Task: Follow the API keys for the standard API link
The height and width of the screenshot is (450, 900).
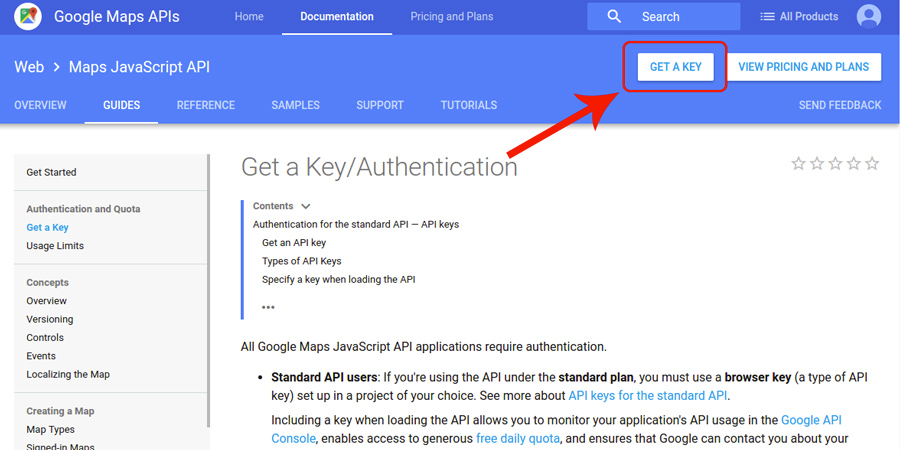Action: click(x=647, y=395)
